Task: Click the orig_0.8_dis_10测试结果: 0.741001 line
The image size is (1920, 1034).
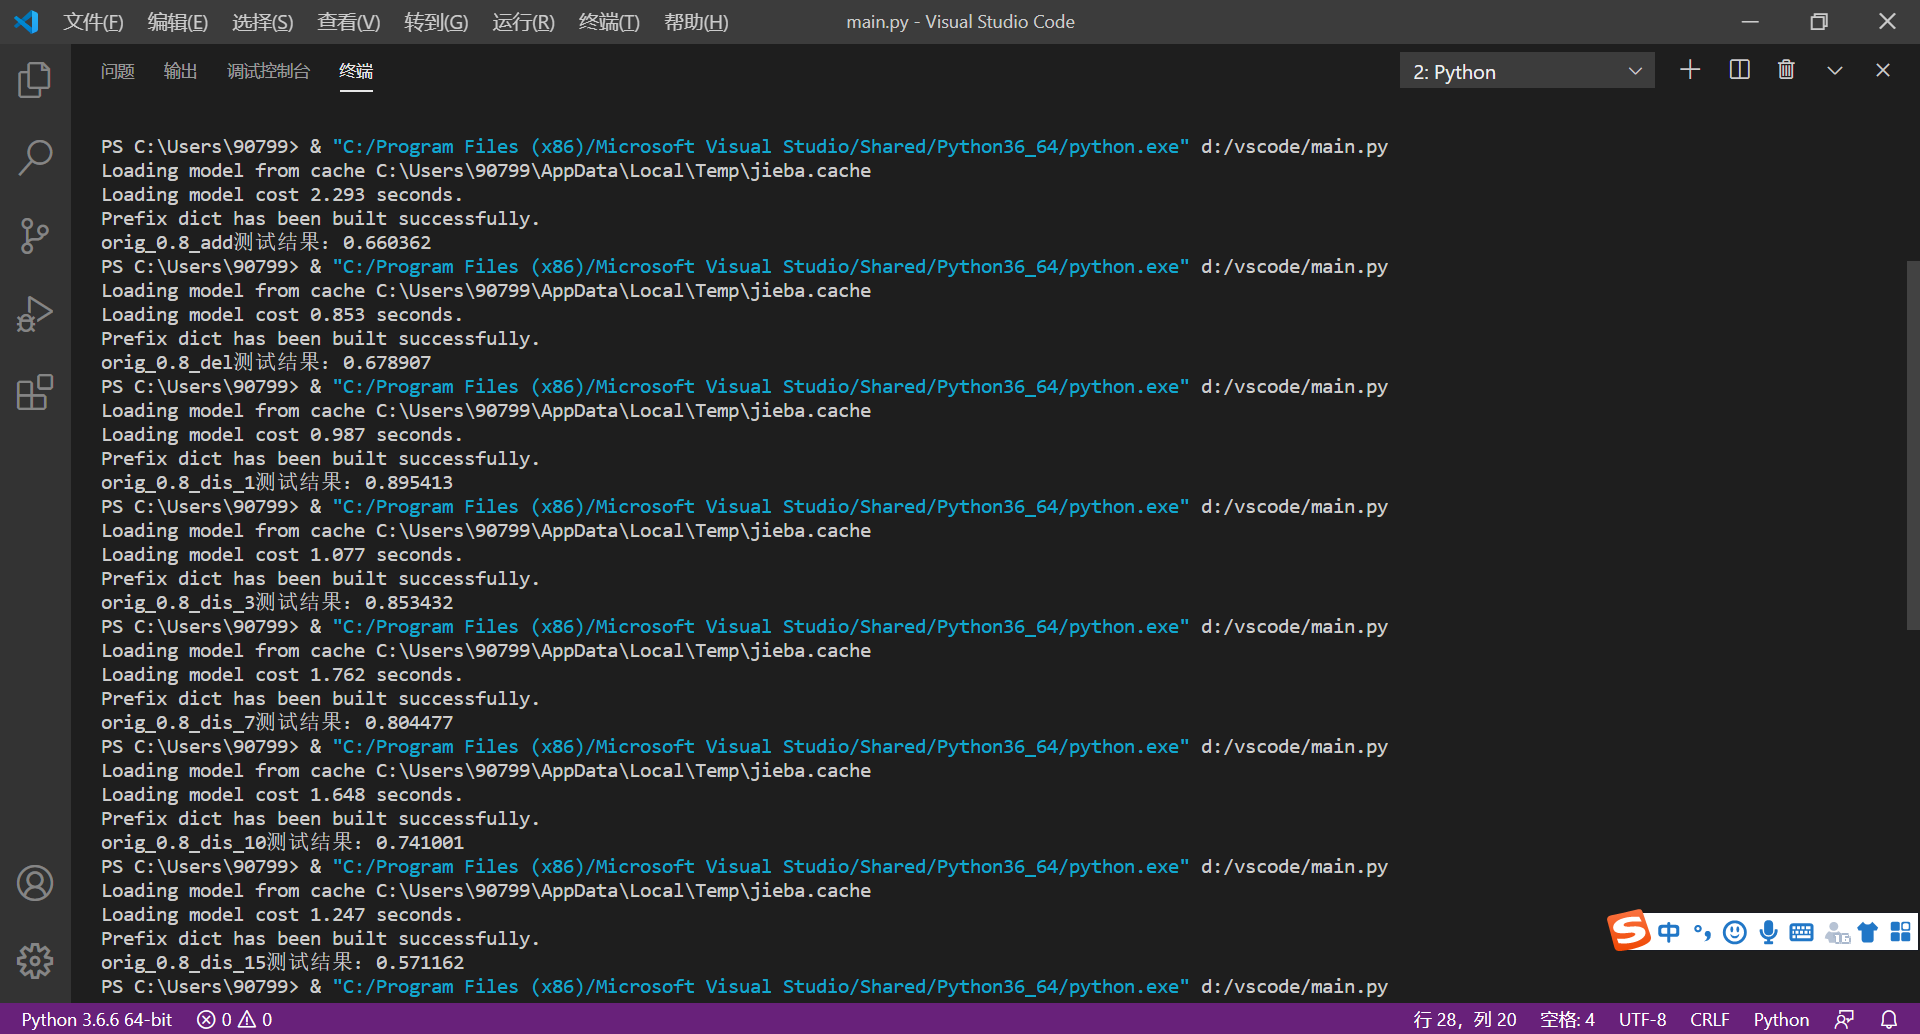Action: [x=283, y=842]
